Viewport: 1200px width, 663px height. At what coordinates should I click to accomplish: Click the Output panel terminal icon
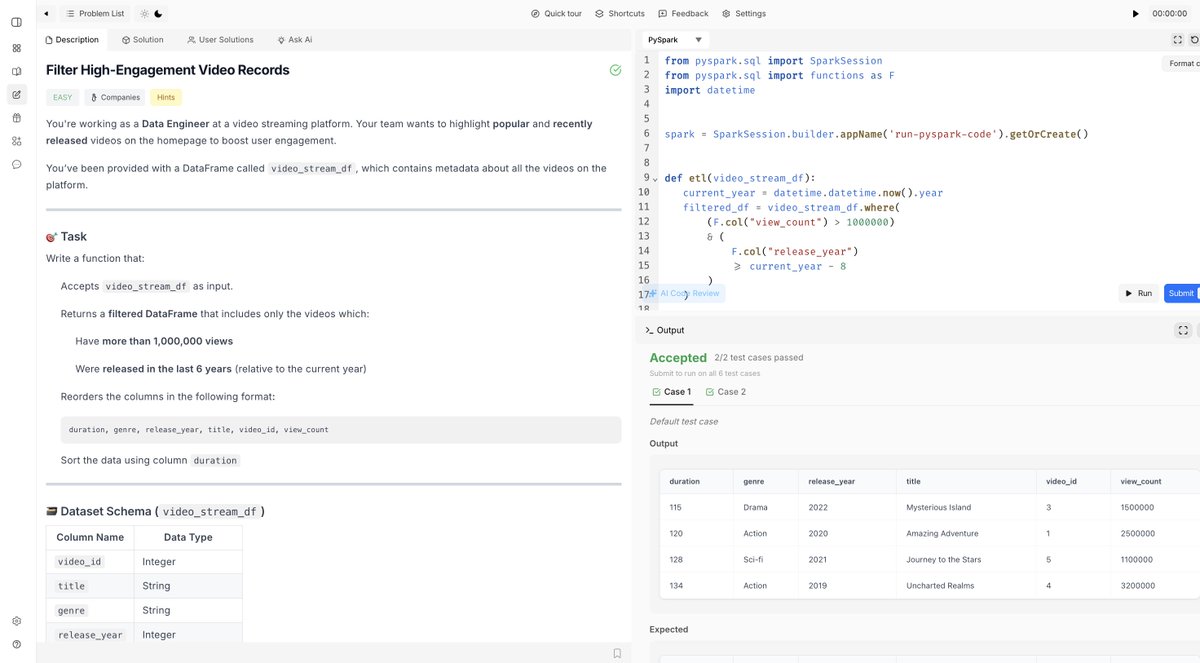pos(649,330)
